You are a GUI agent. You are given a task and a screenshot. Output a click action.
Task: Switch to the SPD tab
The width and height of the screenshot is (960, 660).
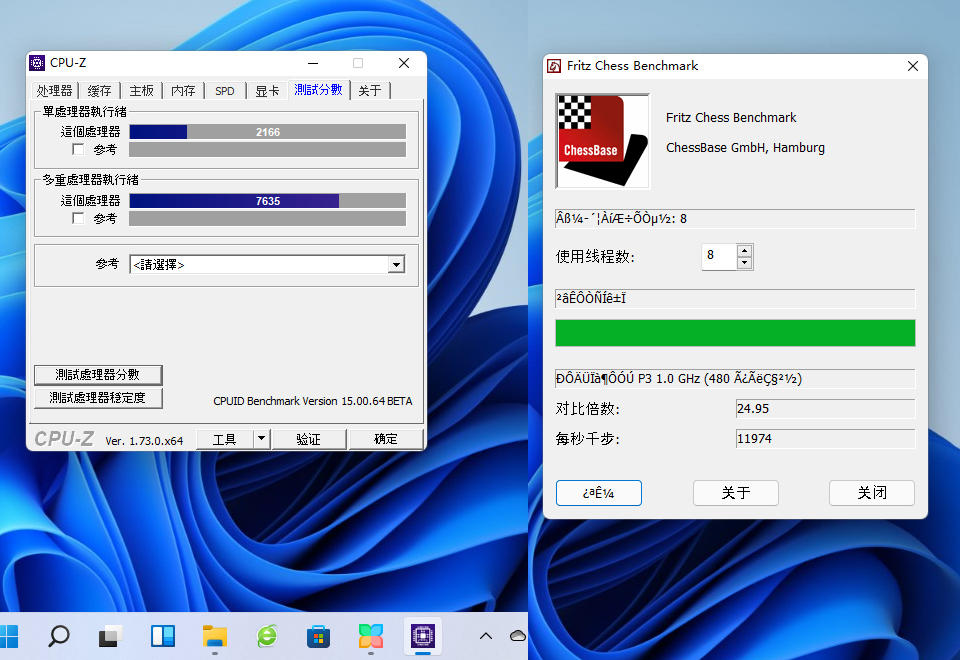tap(225, 91)
